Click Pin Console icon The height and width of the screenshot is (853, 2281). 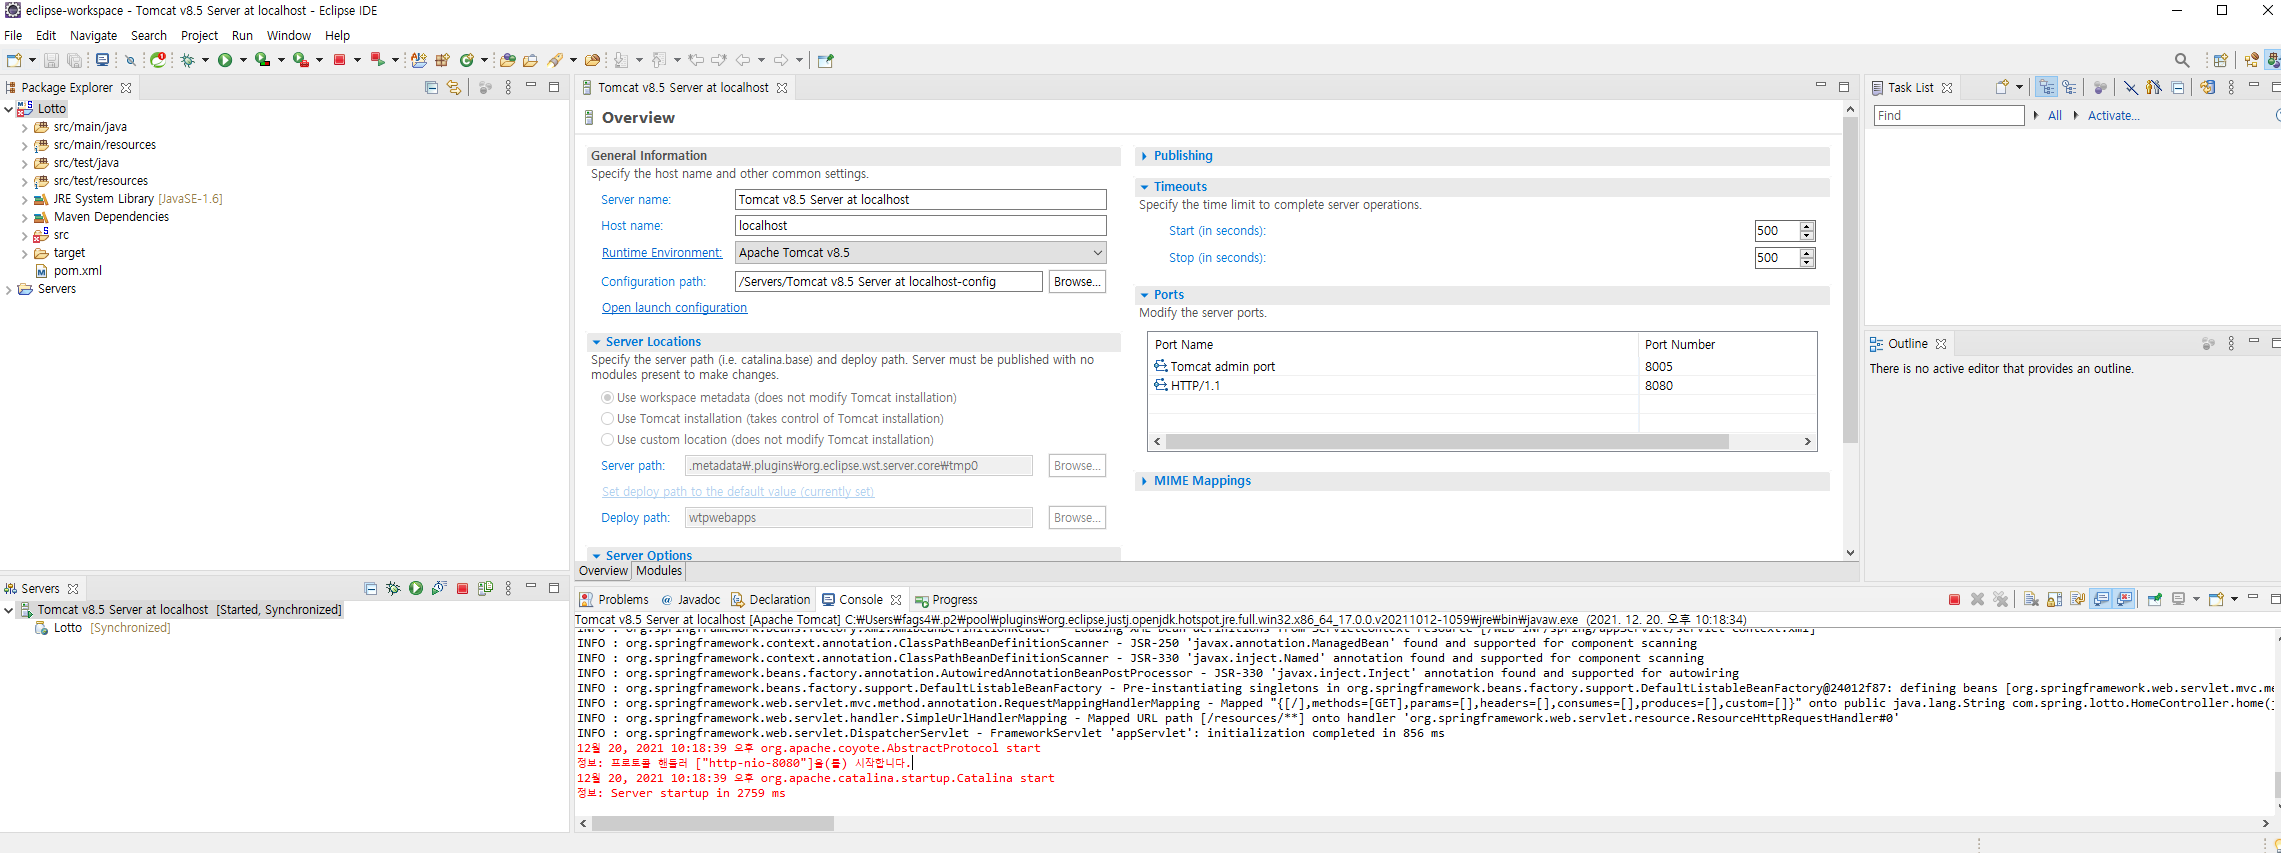pos(2154,599)
